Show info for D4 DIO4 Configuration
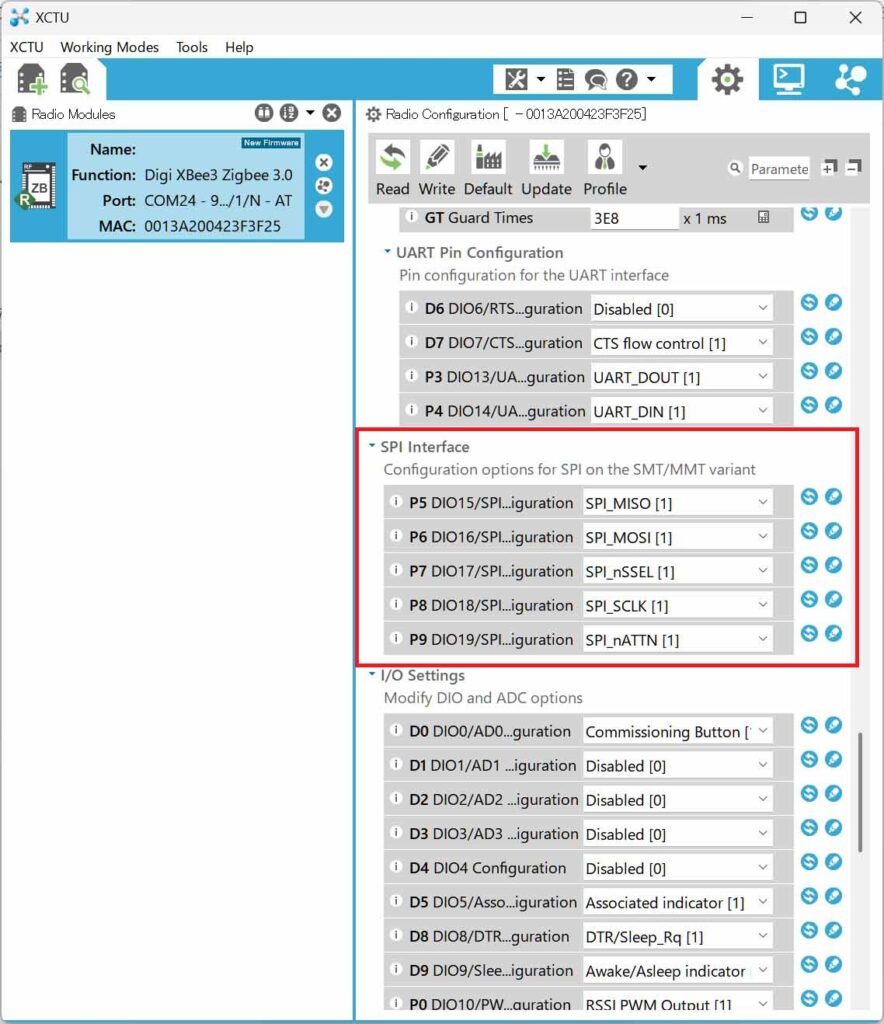Viewport: 884px width, 1024px height. [x=396, y=867]
